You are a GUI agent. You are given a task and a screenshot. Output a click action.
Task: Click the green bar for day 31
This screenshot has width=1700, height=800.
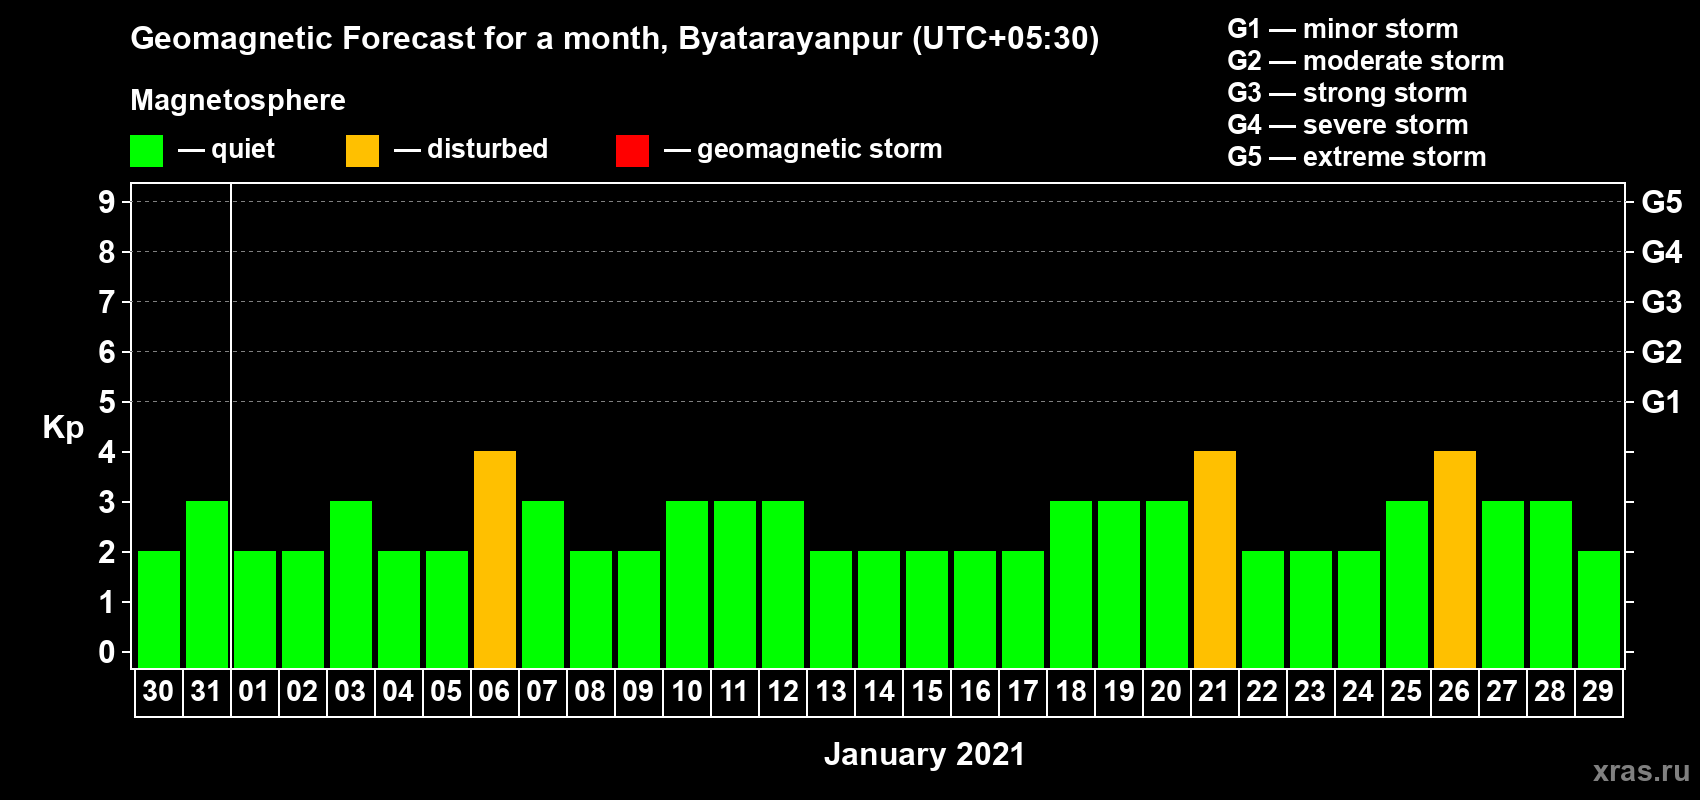click(x=207, y=584)
